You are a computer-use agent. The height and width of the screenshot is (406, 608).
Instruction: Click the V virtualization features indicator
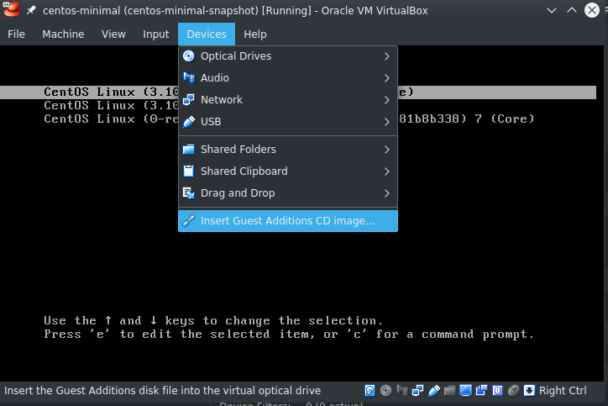tap(497, 390)
